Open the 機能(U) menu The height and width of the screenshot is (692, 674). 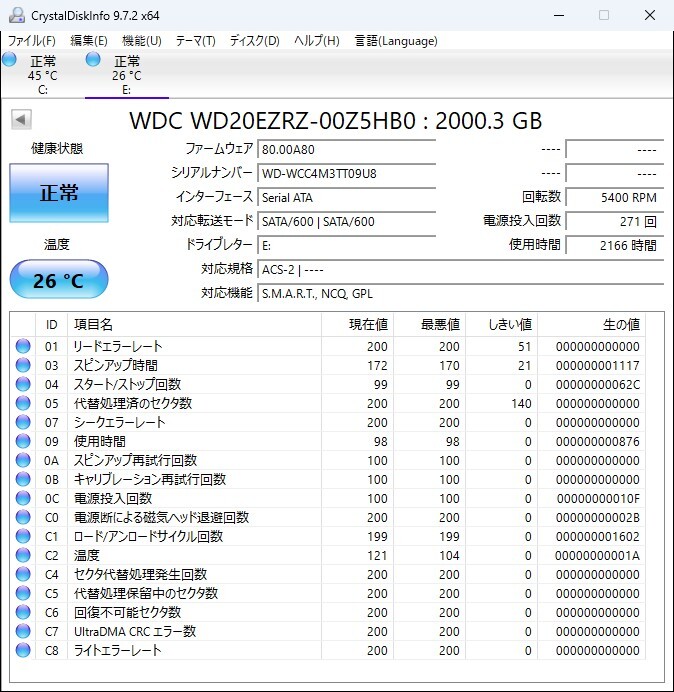coord(142,41)
